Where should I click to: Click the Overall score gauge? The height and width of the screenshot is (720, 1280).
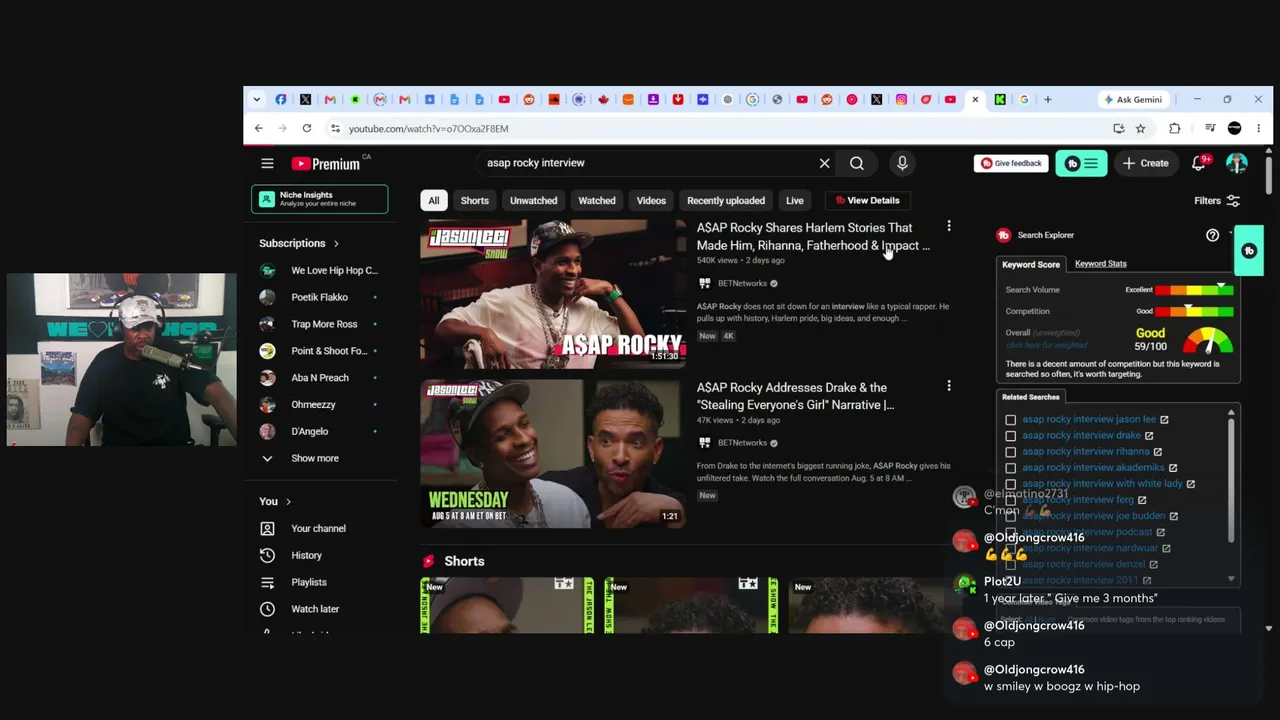pyautogui.click(x=1208, y=340)
